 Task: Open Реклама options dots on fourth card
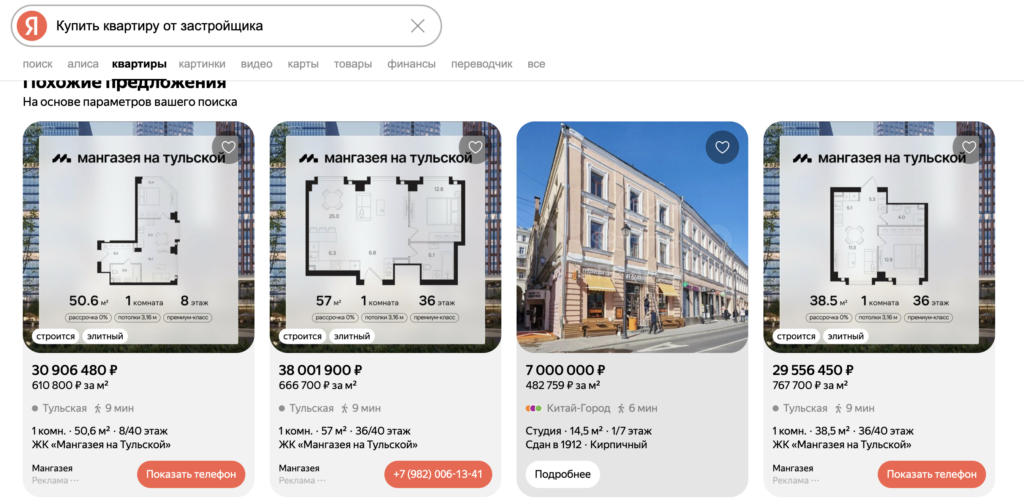(815, 480)
